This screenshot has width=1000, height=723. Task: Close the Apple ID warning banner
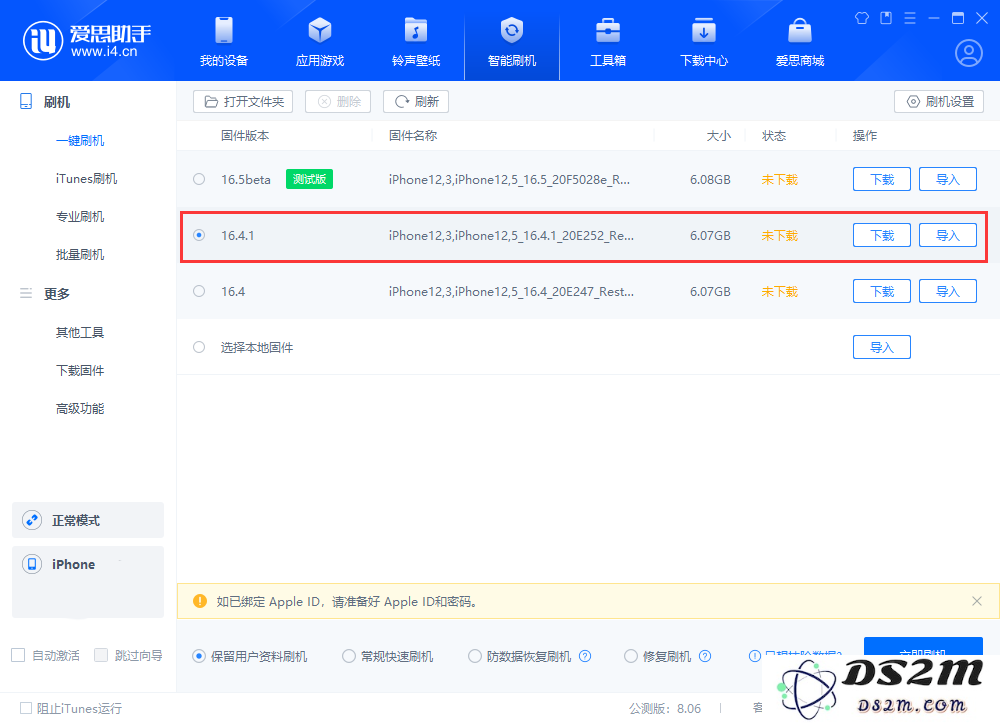coord(976,601)
